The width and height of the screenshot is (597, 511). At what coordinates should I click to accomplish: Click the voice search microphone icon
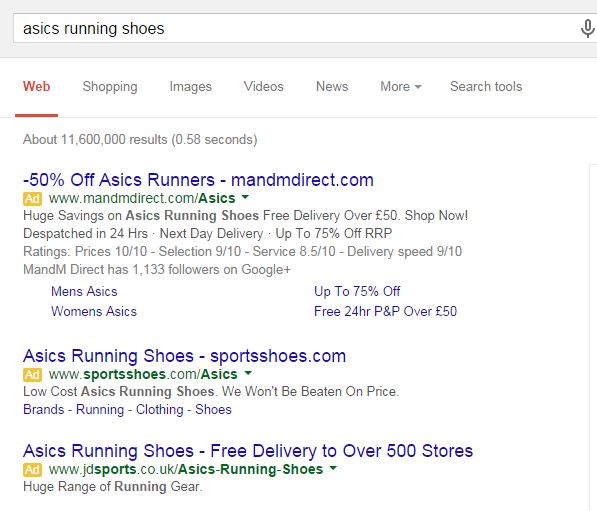[x=587, y=29]
